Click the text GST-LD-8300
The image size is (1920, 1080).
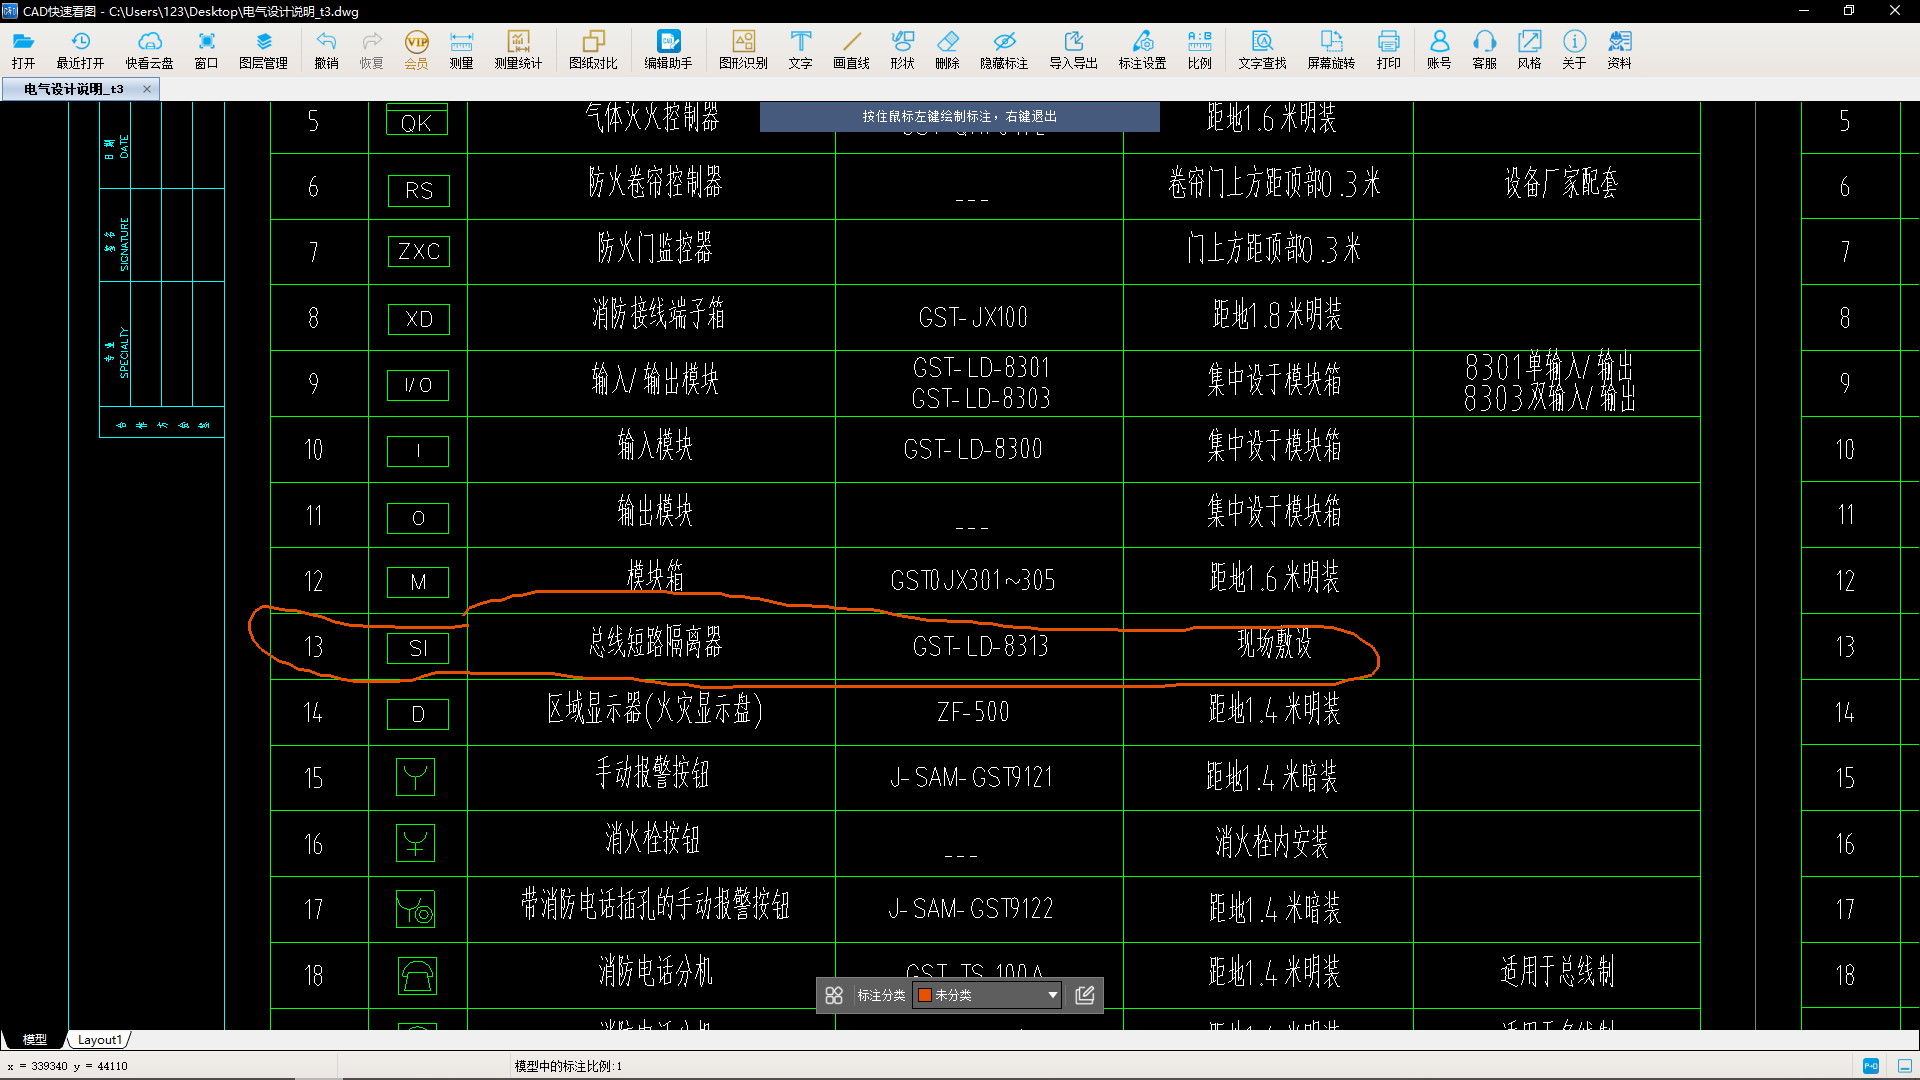972,450
